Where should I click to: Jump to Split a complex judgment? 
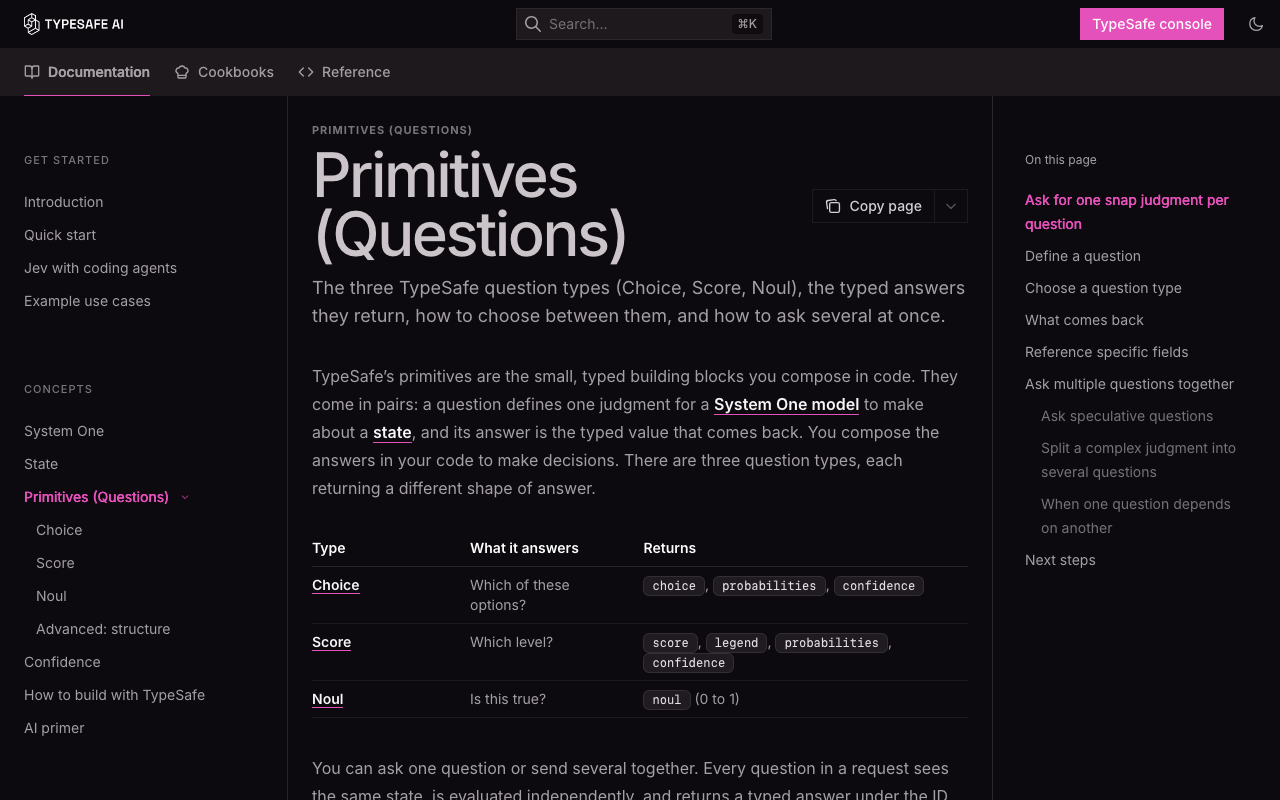click(1138, 460)
